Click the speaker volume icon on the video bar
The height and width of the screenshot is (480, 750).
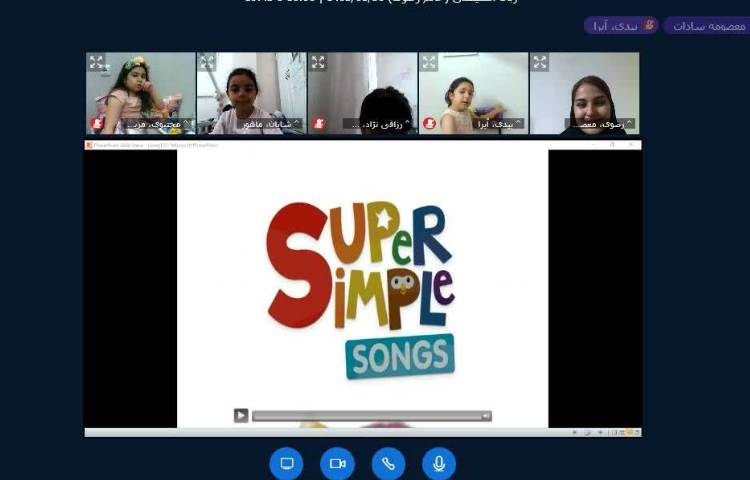486,416
